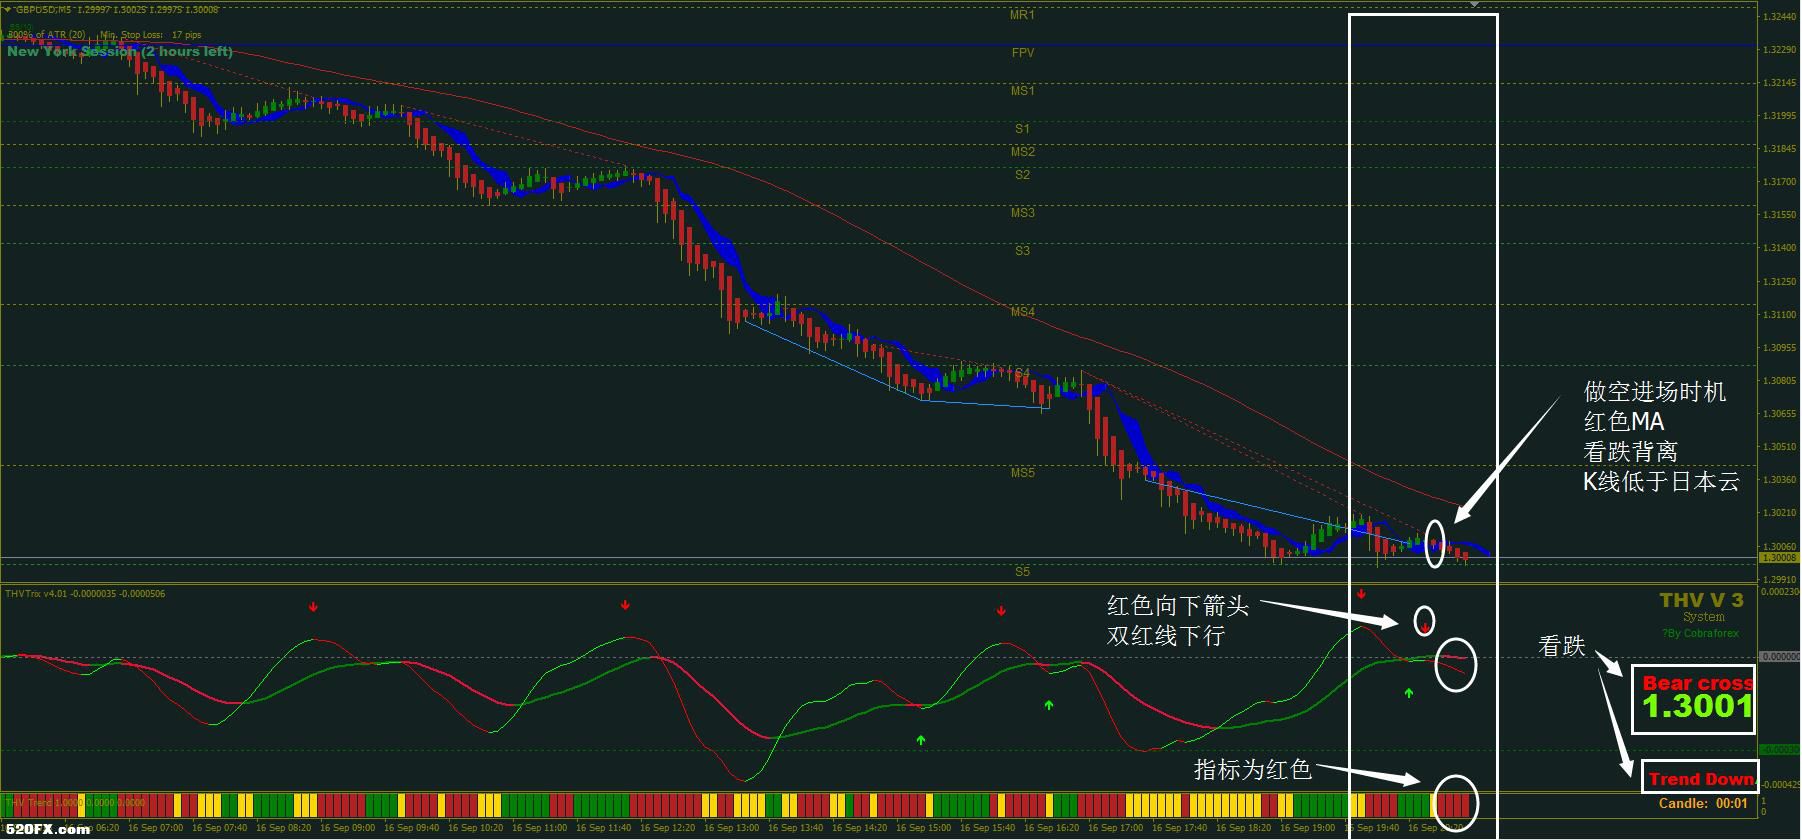Viewport: 1802px width, 840px height.
Task: Click the "?By Cobraforex" credit text
Action: [1700, 633]
